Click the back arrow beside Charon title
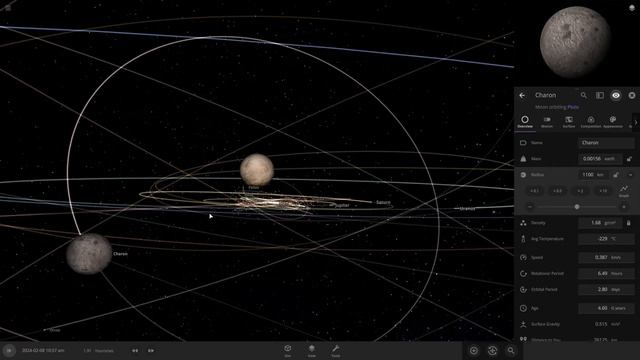Screen dimensions: 640x360 pyautogui.click(x=522, y=95)
